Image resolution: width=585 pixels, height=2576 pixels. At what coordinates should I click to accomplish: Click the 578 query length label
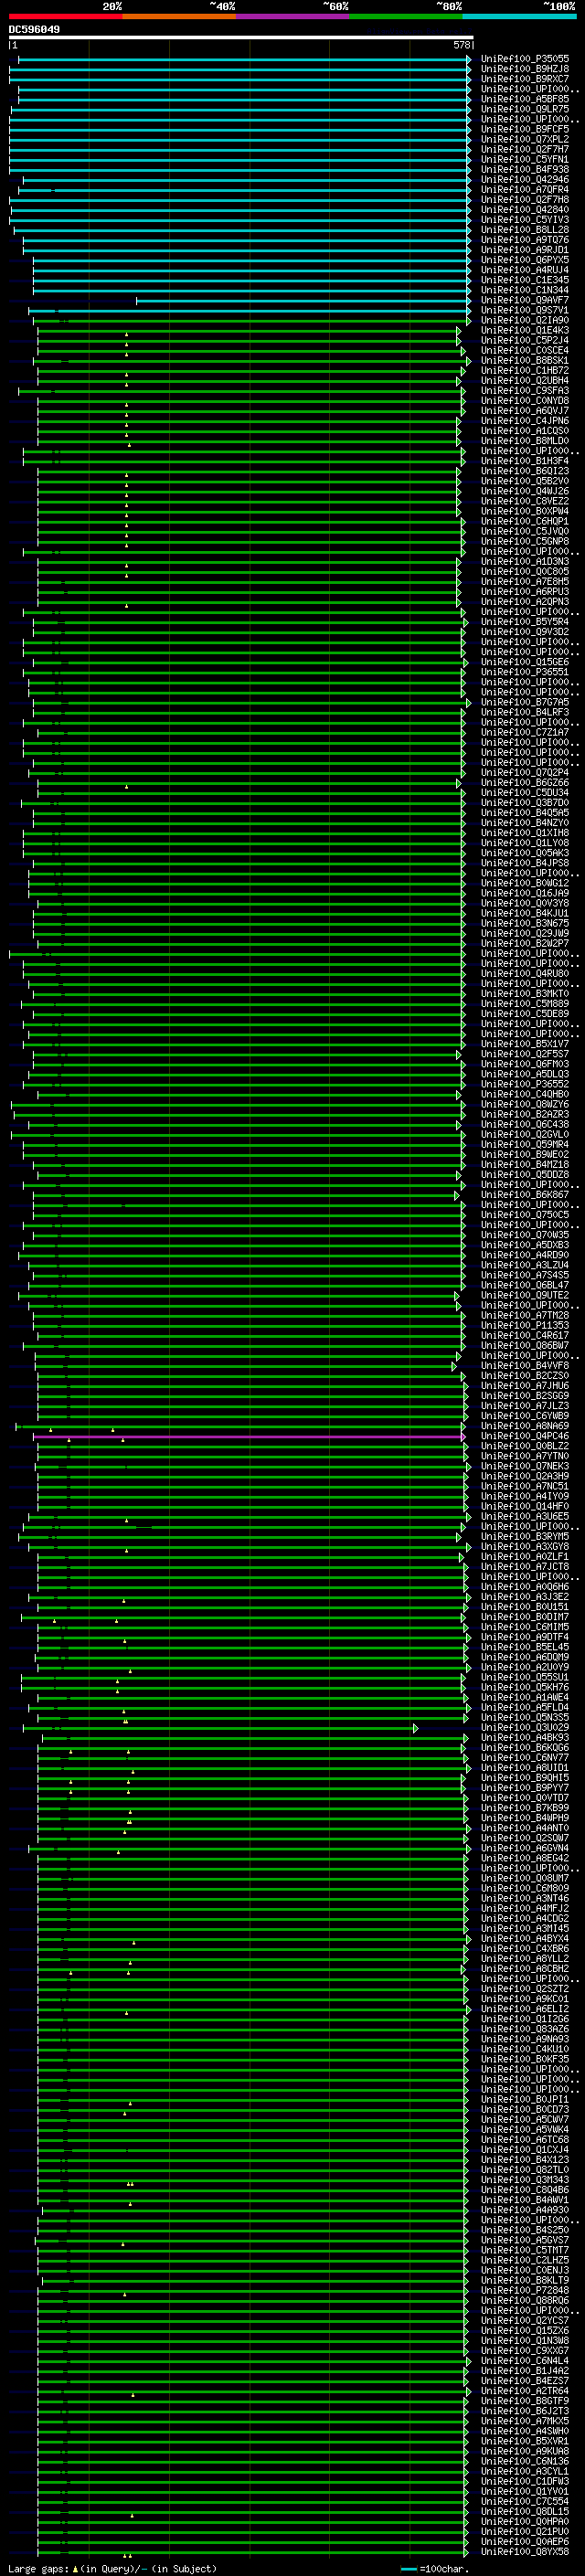click(x=462, y=45)
